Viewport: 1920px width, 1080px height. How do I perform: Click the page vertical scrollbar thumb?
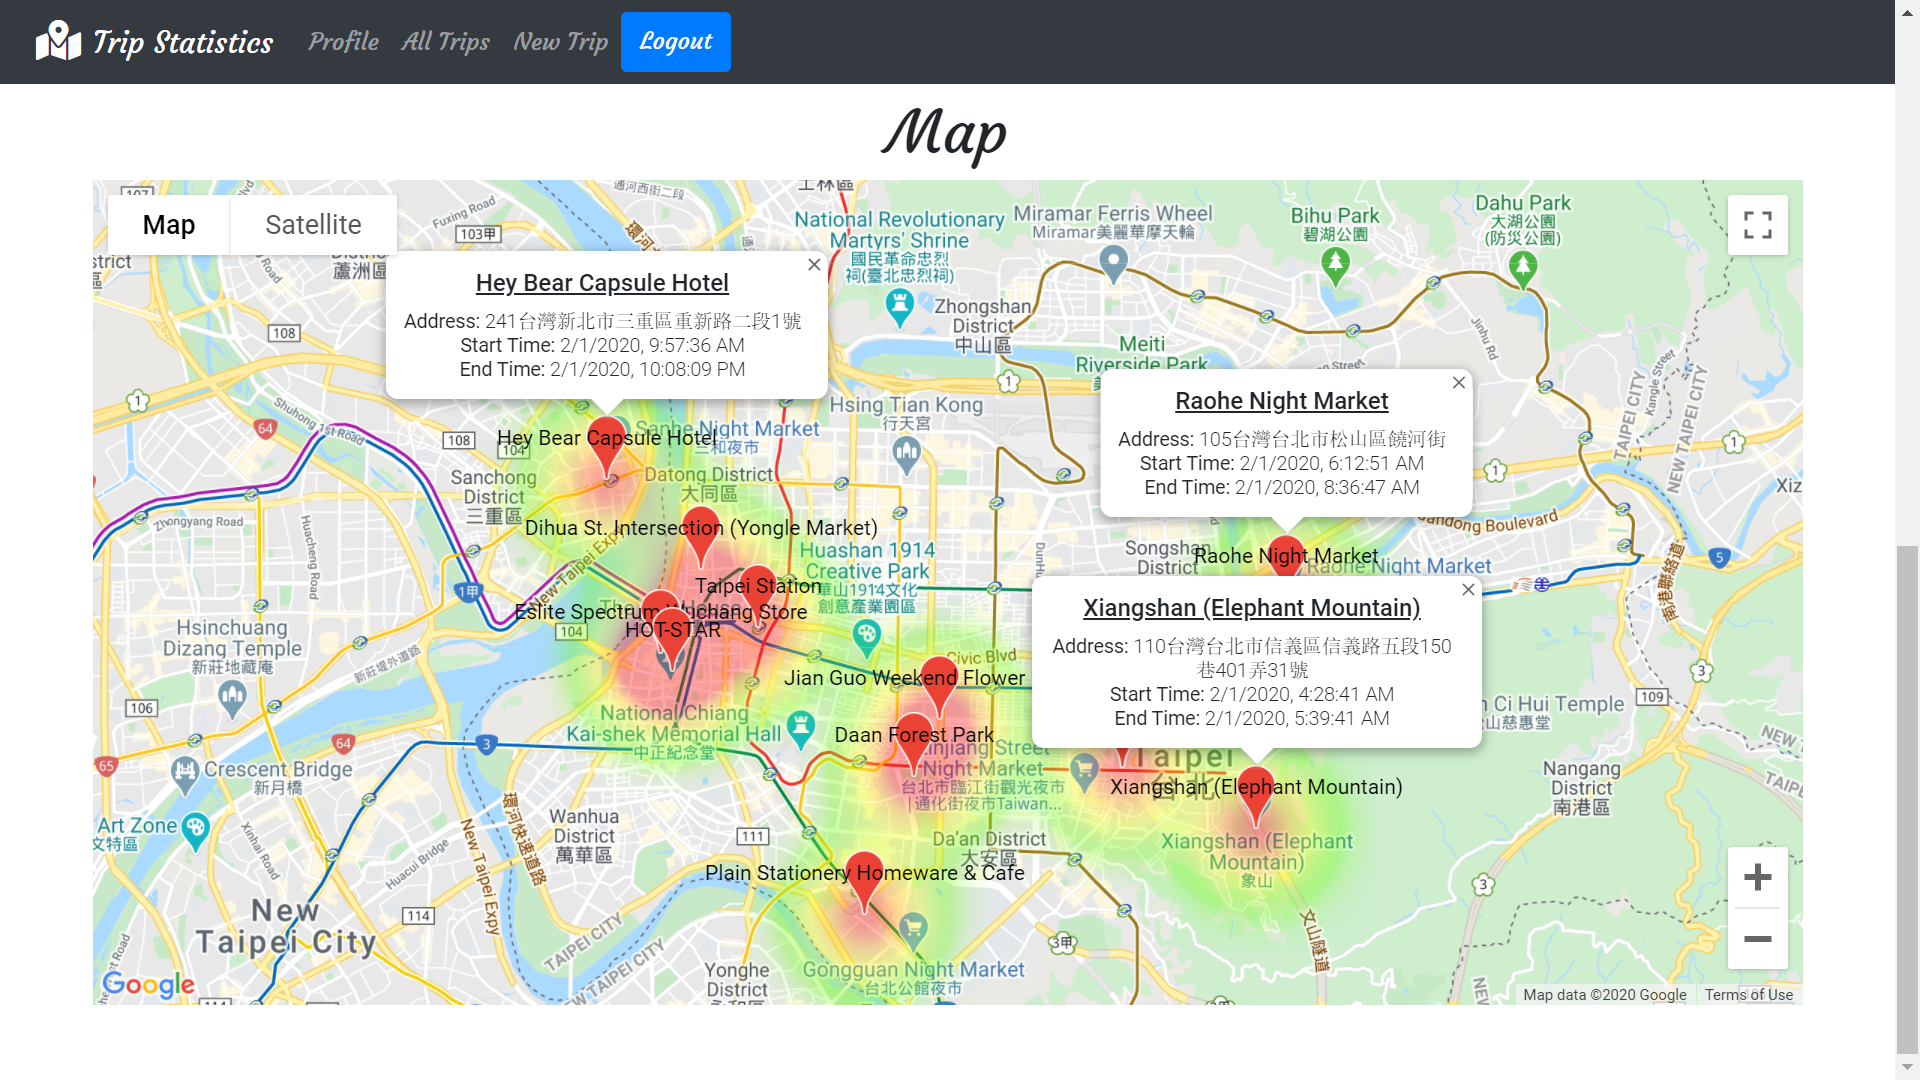(x=1908, y=800)
